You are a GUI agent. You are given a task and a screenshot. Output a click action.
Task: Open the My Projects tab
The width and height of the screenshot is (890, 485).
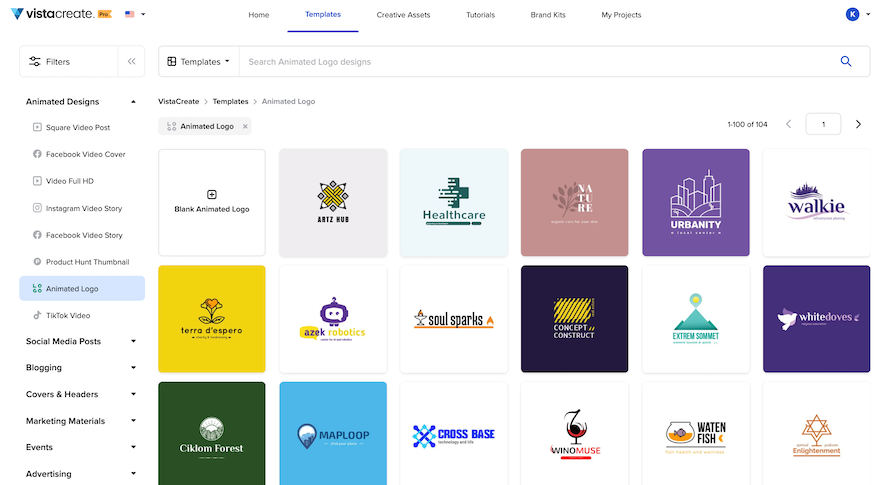click(x=621, y=15)
